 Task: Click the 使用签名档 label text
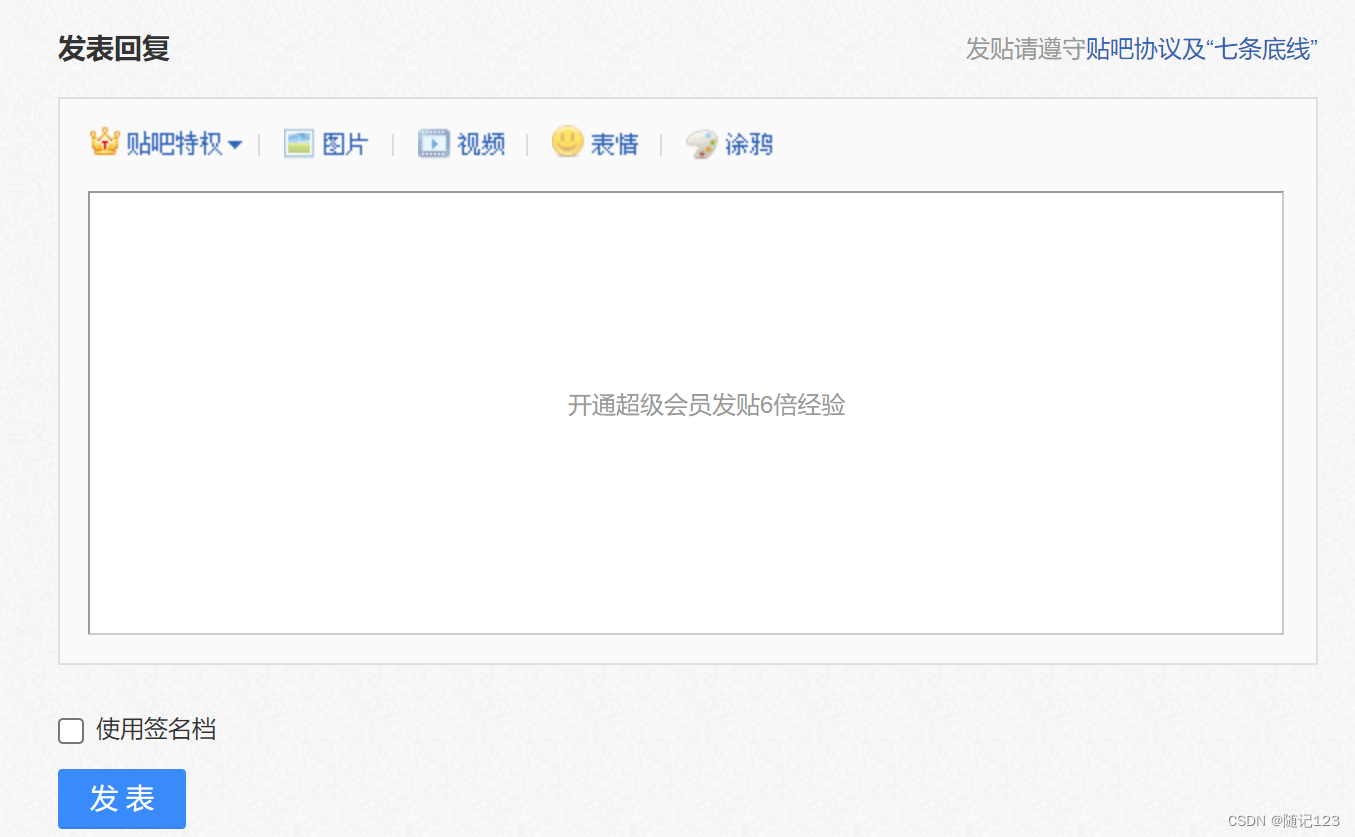[x=156, y=730]
